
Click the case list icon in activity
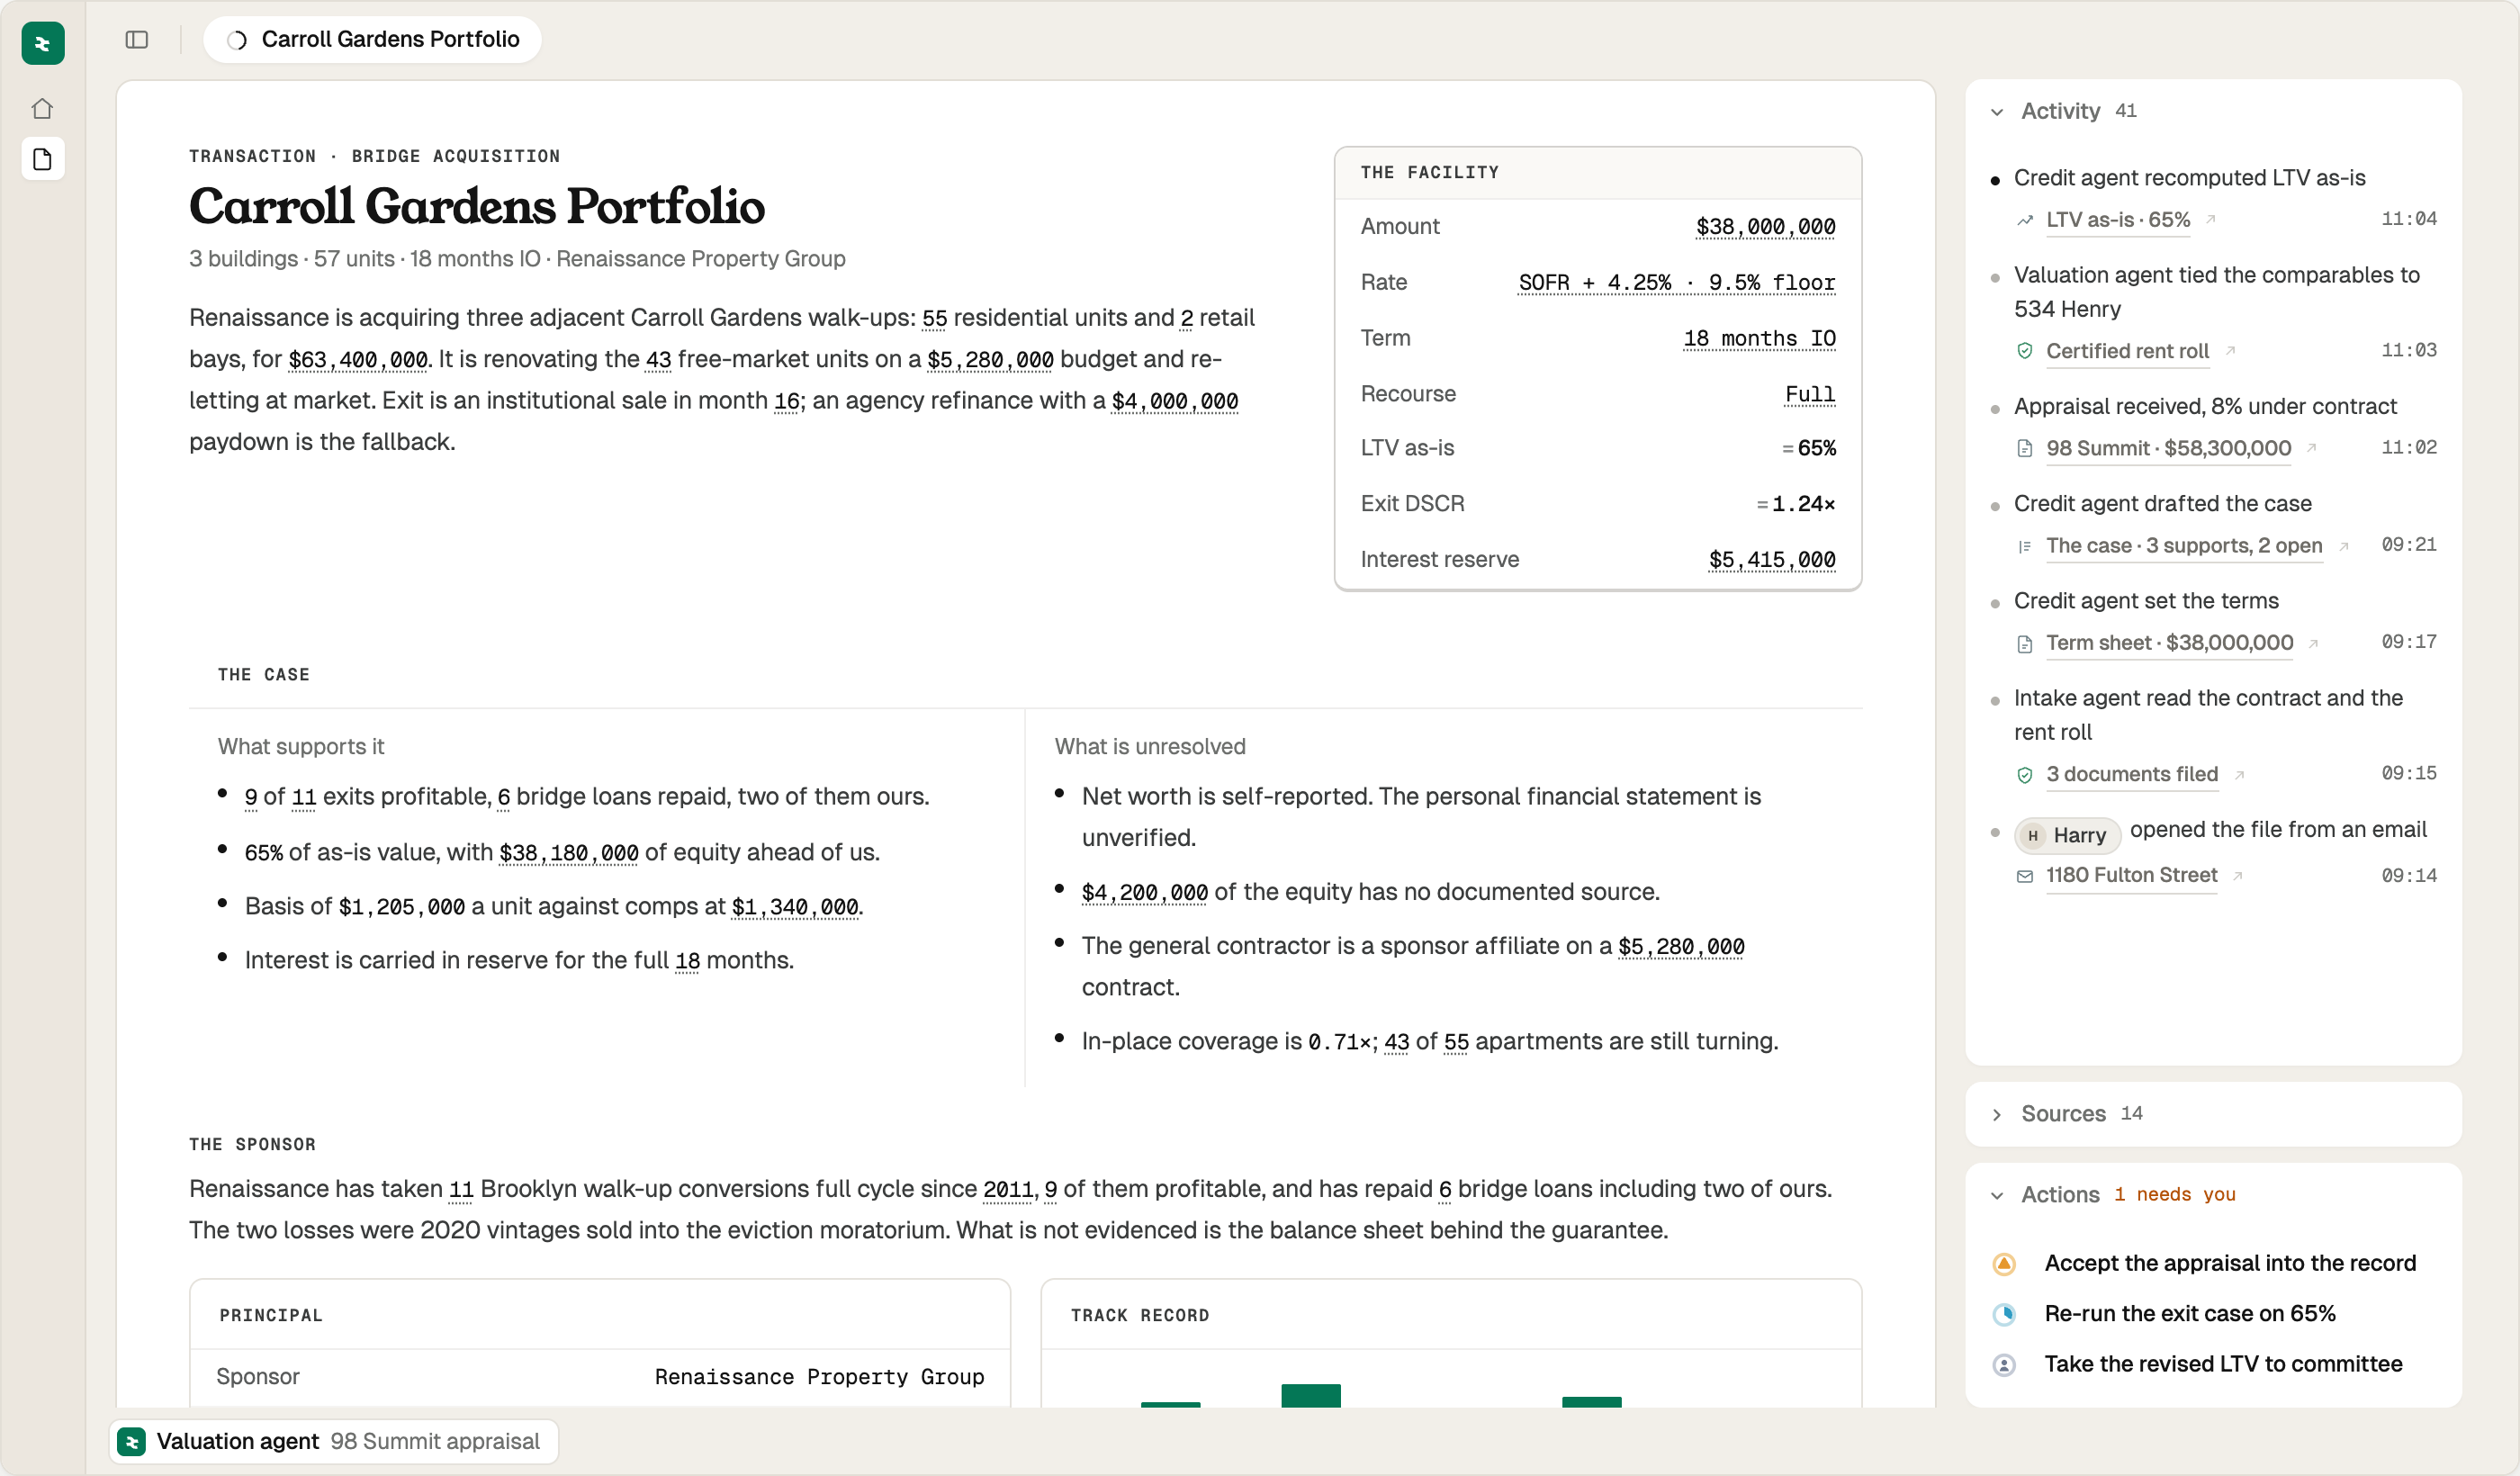[x=2025, y=546]
